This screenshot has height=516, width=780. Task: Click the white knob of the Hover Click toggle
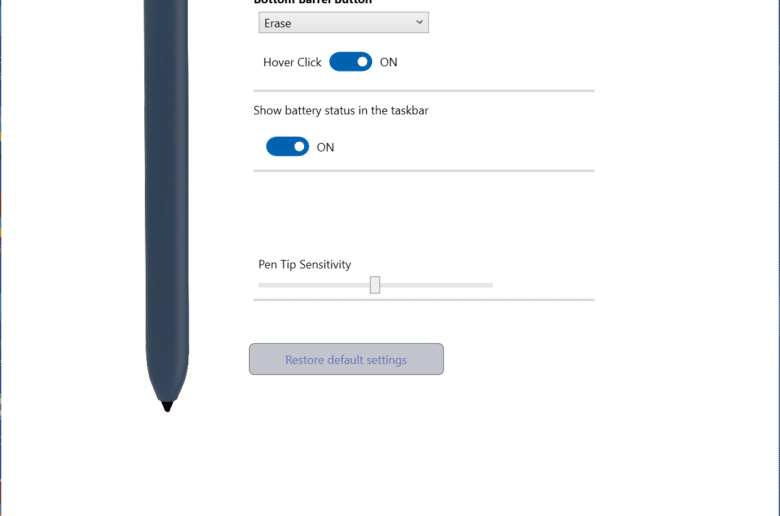[x=362, y=62]
